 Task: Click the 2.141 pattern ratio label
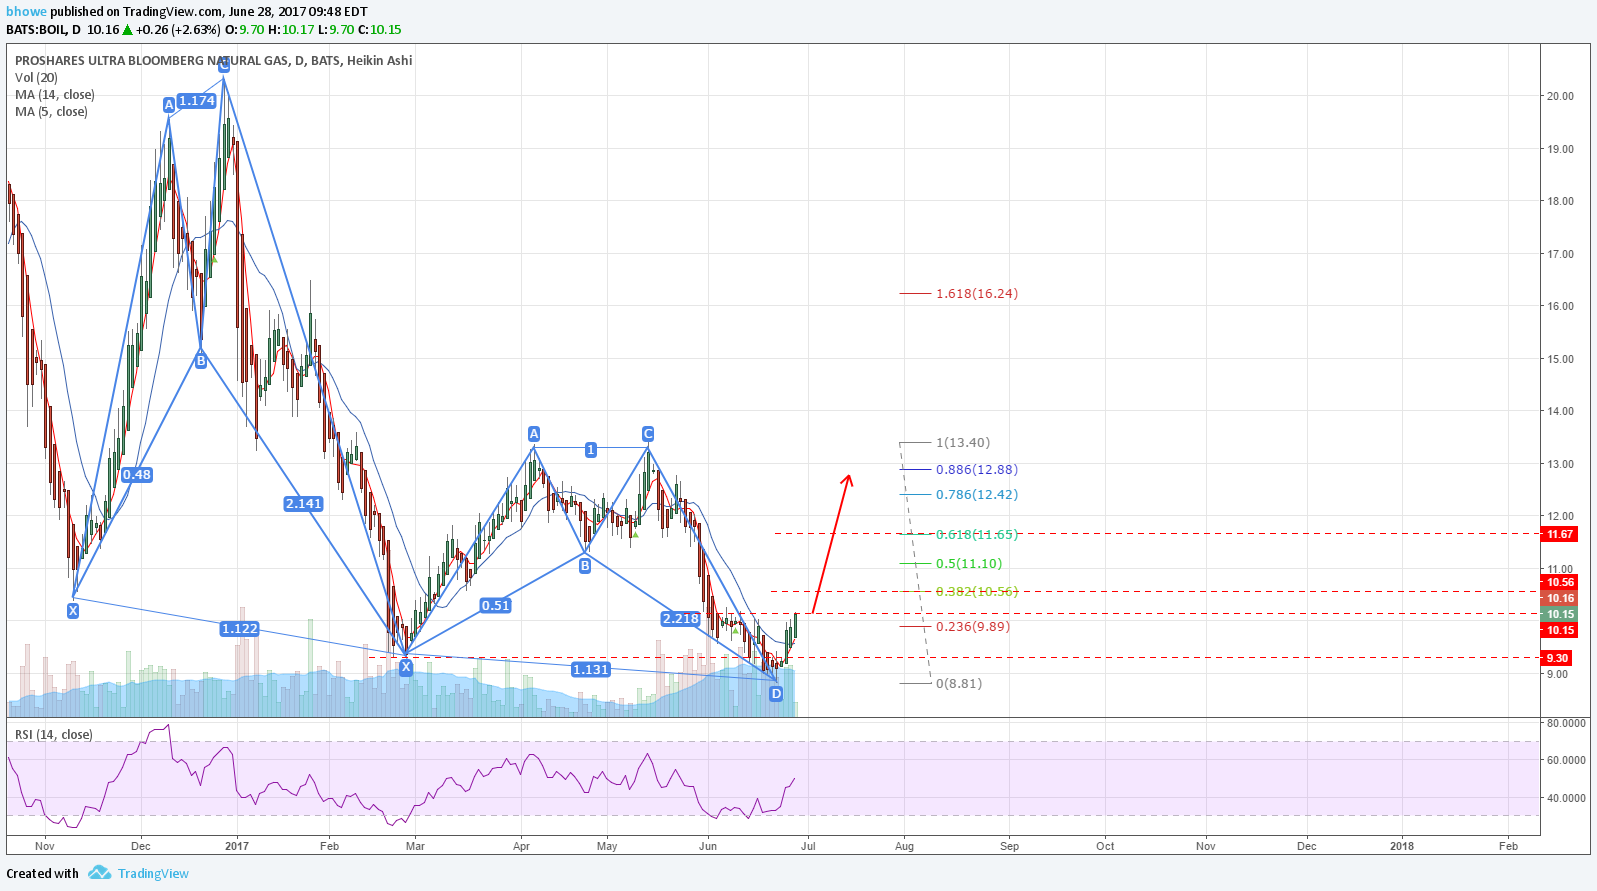point(304,503)
